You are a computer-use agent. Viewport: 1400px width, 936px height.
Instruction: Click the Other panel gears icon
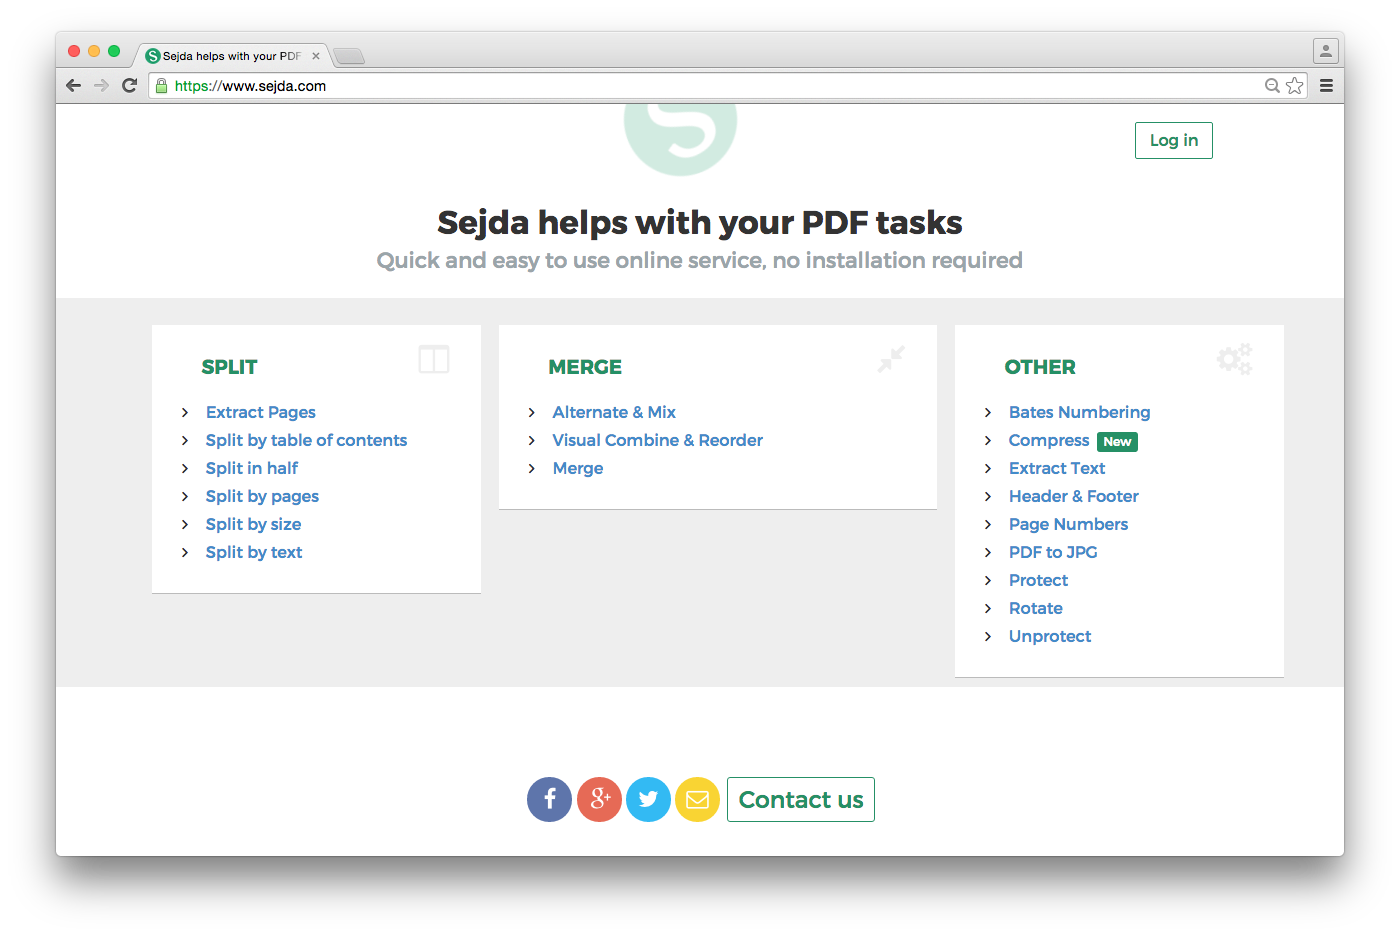coord(1234,359)
